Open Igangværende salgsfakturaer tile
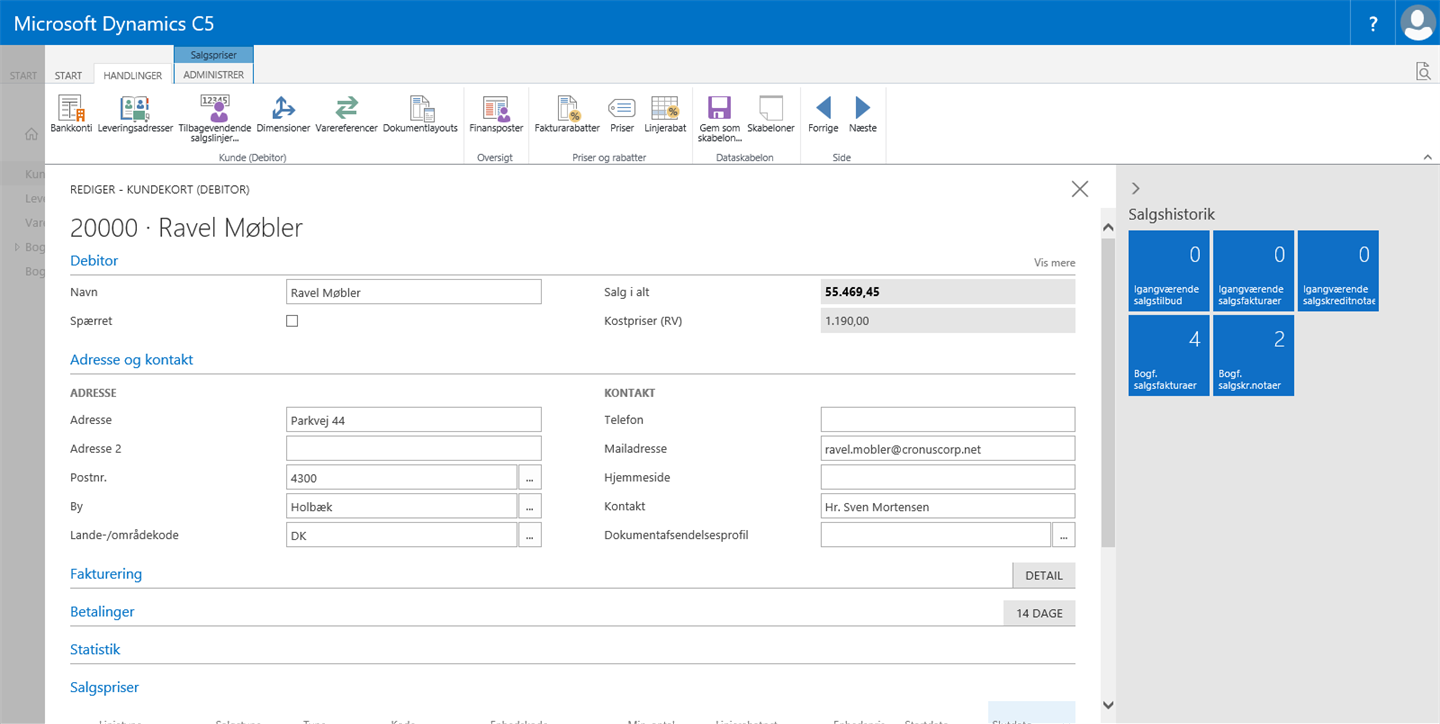The image size is (1440, 724). click(x=1254, y=271)
